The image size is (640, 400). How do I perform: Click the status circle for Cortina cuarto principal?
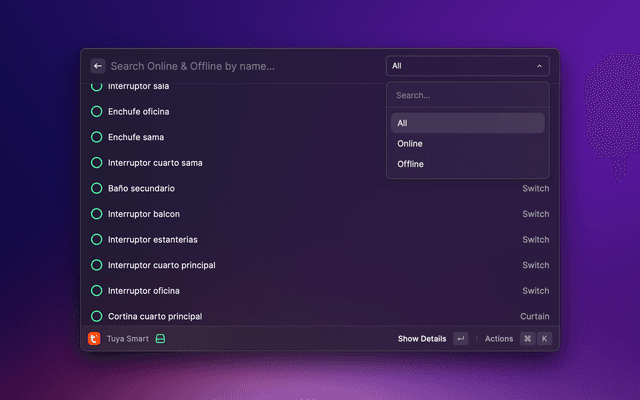tap(97, 316)
